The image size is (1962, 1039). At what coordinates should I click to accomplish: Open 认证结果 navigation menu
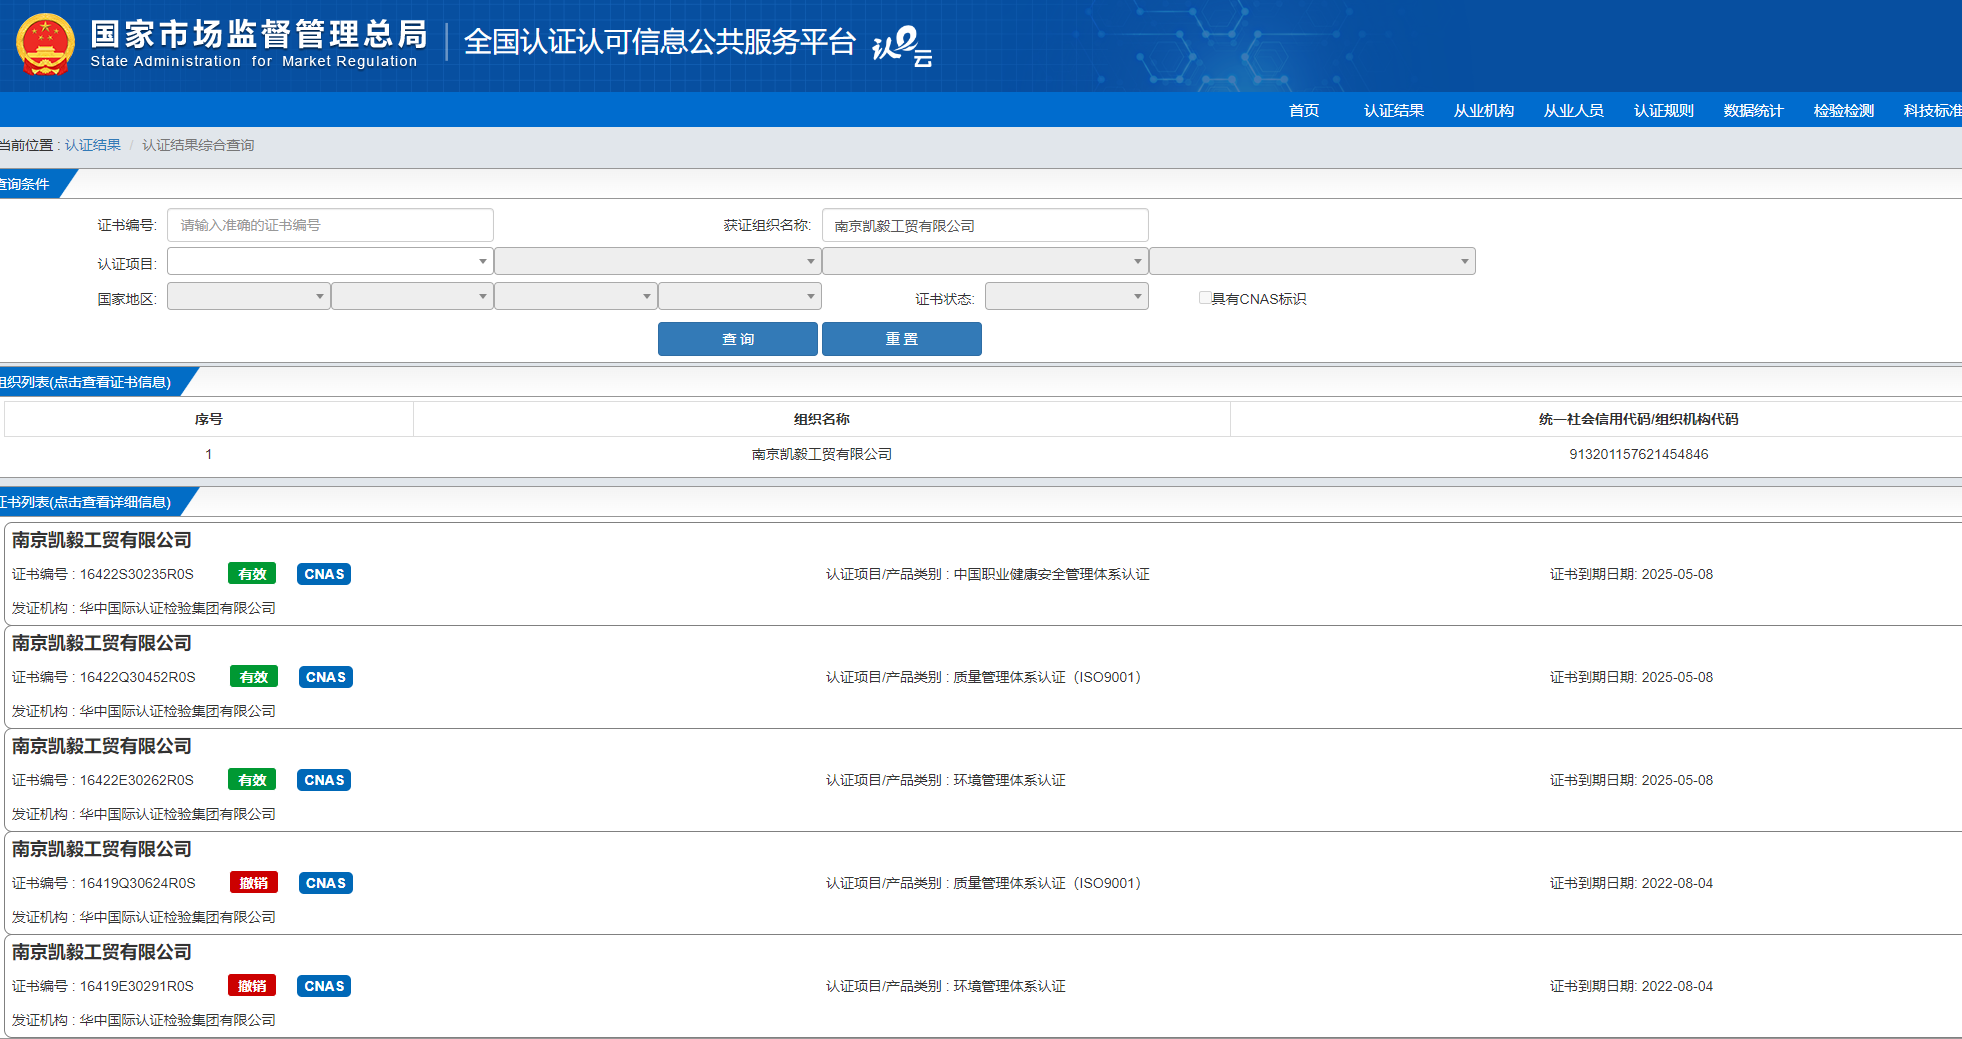click(x=1394, y=110)
